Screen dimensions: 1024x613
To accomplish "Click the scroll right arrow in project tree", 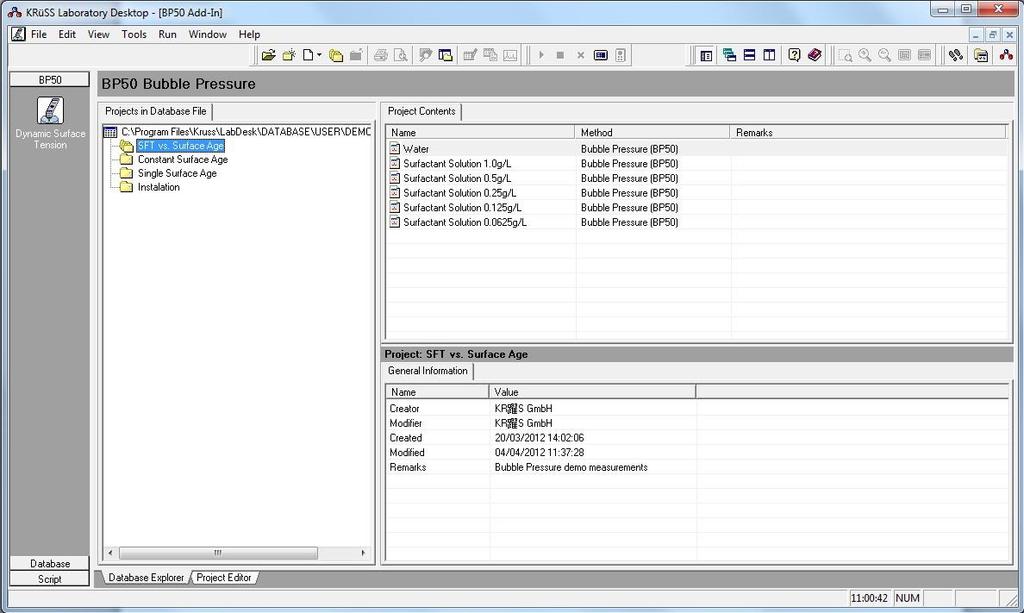I will click(x=363, y=553).
